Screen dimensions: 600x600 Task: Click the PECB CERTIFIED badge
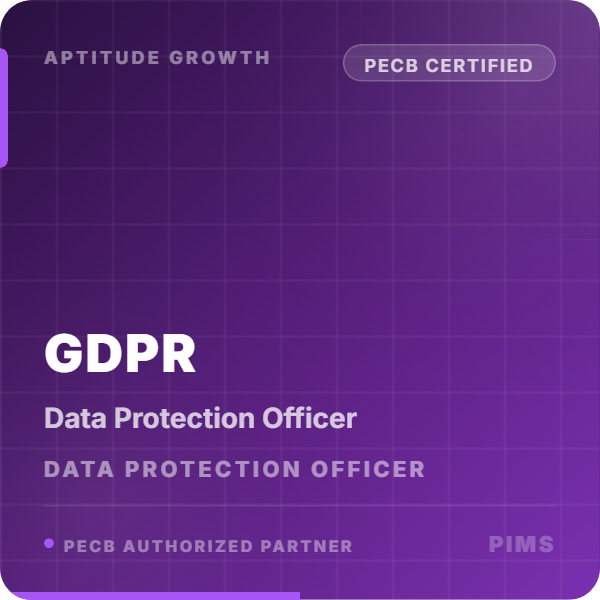click(449, 66)
